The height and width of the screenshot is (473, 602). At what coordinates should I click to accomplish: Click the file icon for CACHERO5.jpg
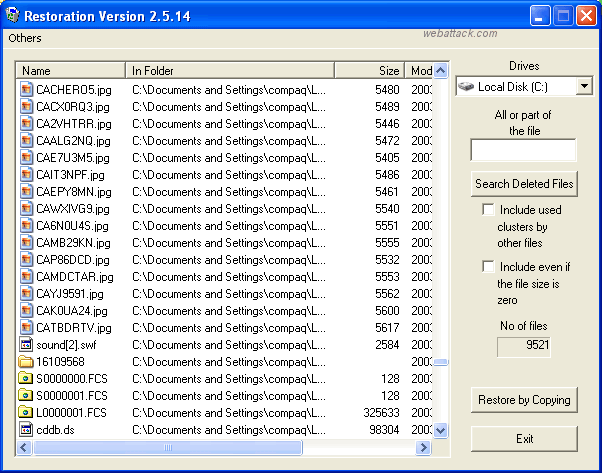[27, 90]
